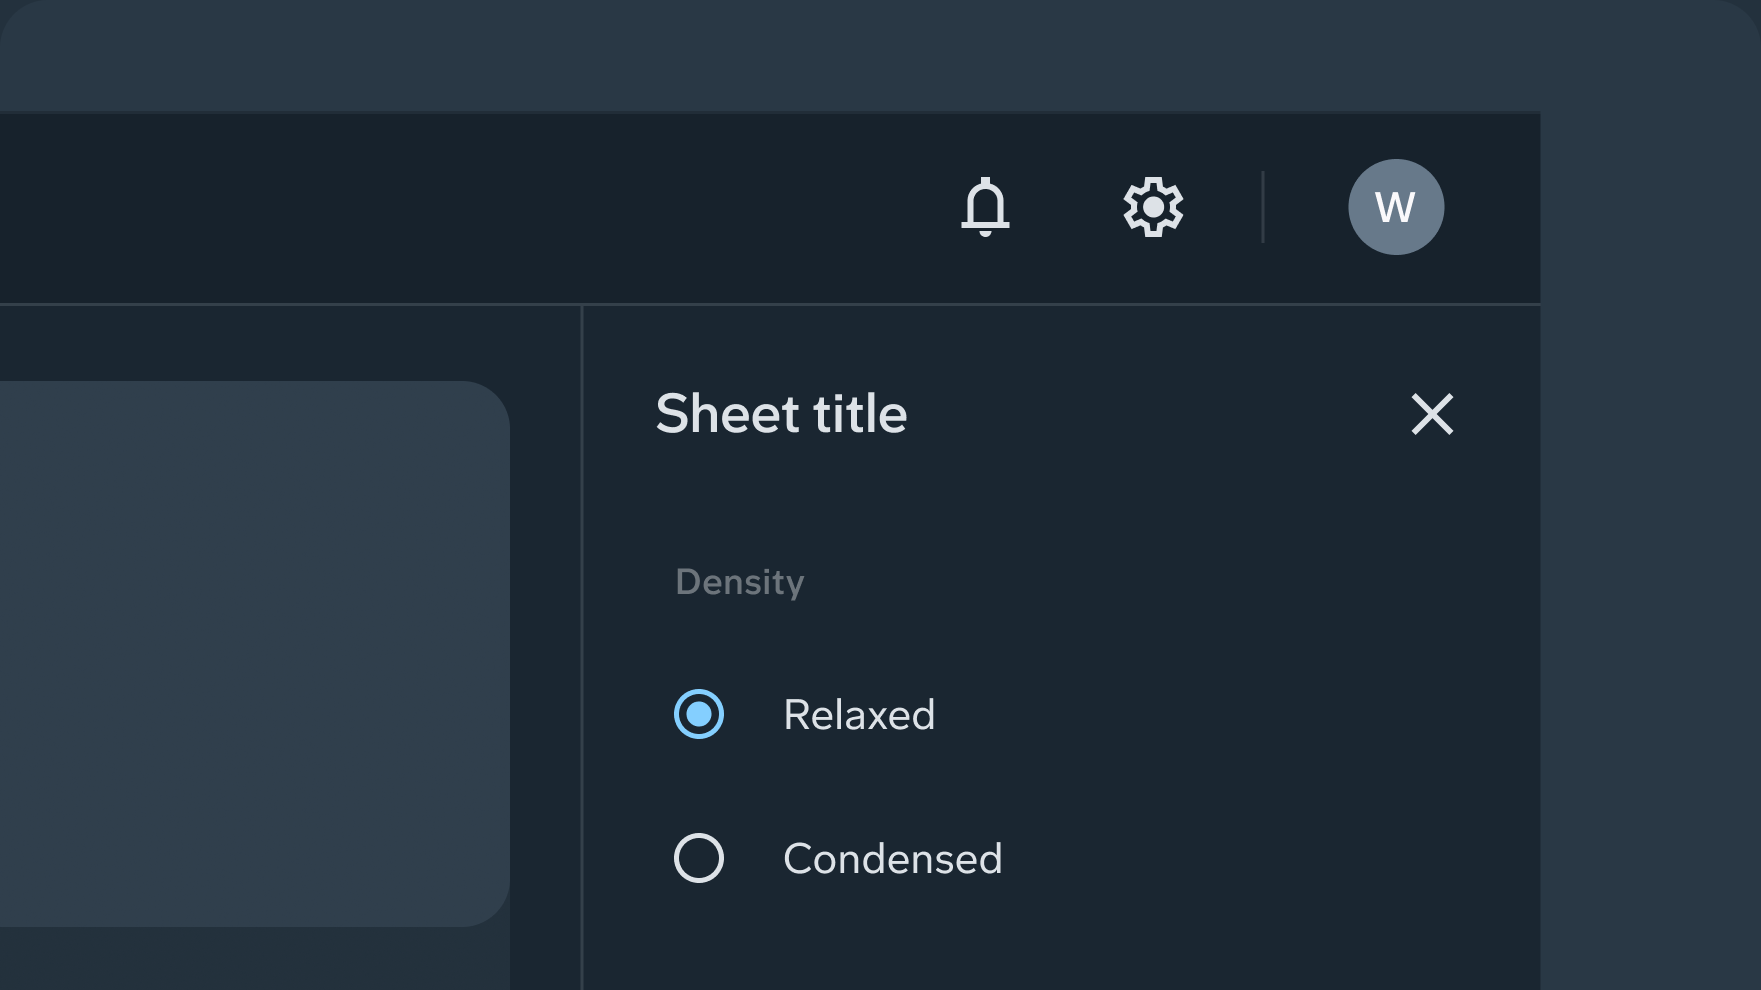Open settings with the gear icon
Image resolution: width=1761 pixels, height=990 pixels.
1153,207
